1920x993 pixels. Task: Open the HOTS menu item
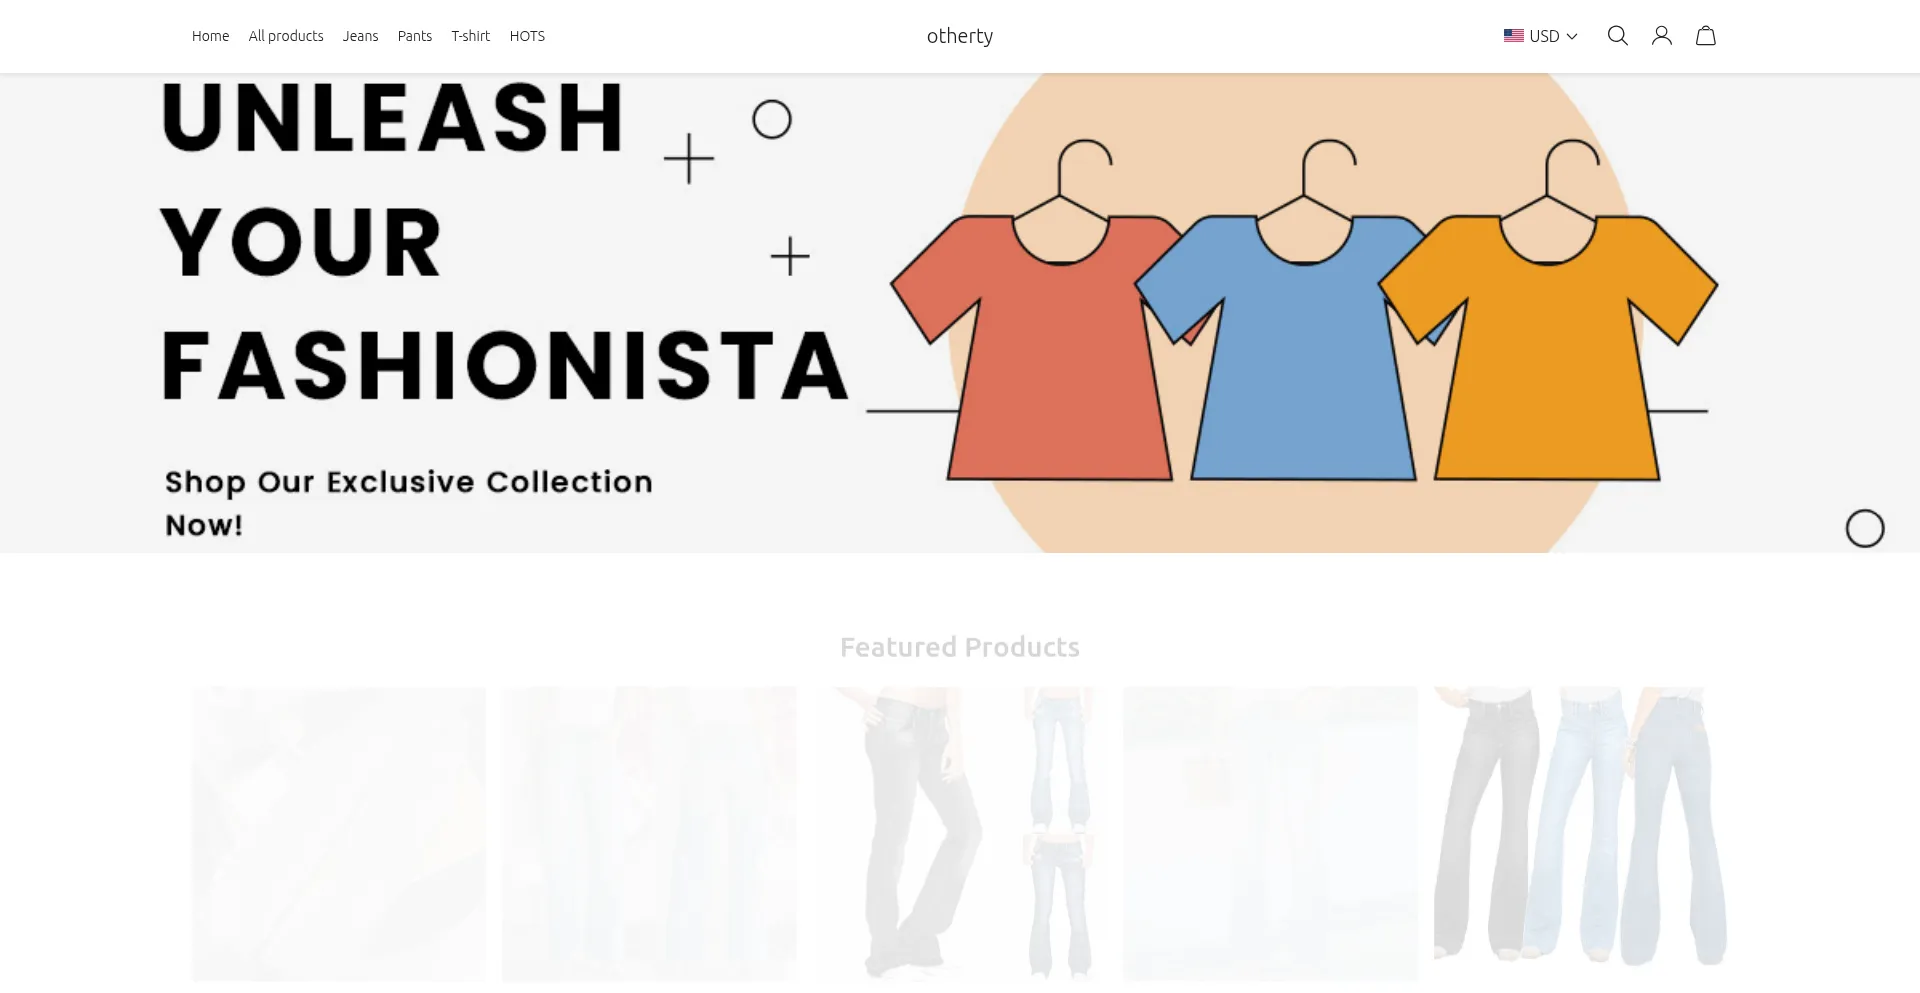pos(527,36)
